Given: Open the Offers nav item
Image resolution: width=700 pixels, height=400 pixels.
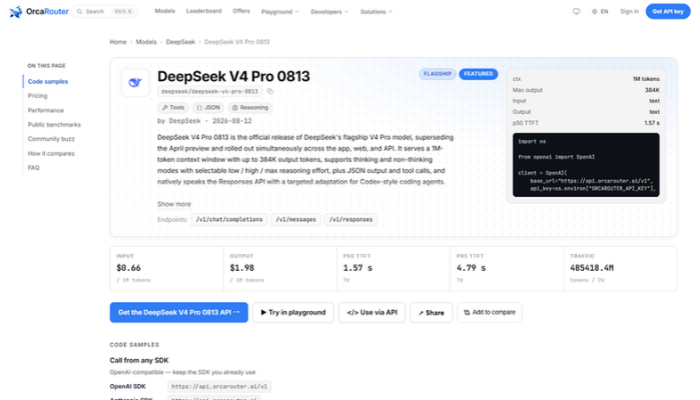Looking at the screenshot, I should point(241,11).
